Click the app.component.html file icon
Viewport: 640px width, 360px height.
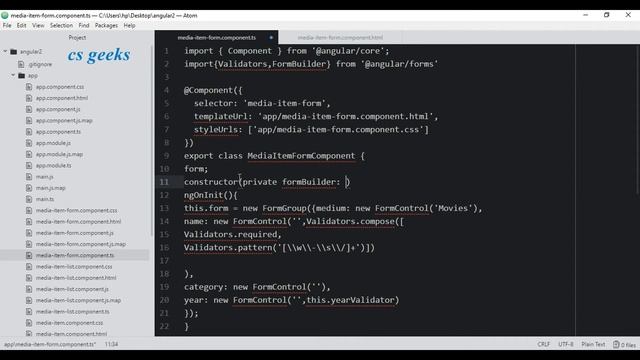[x=29, y=98]
